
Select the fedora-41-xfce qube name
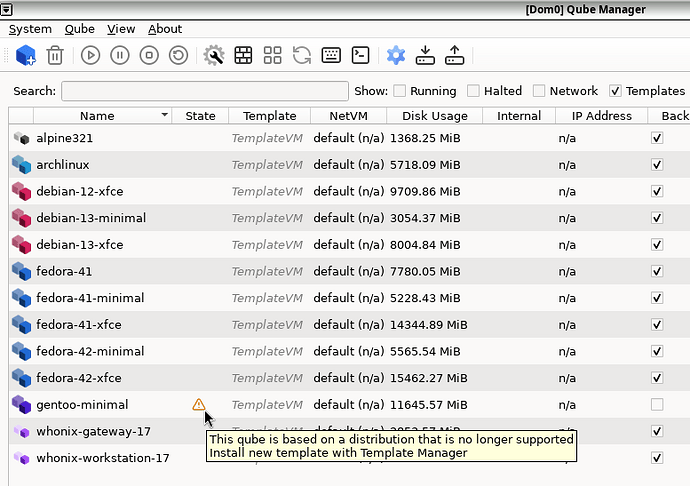[x=79, y=325]
